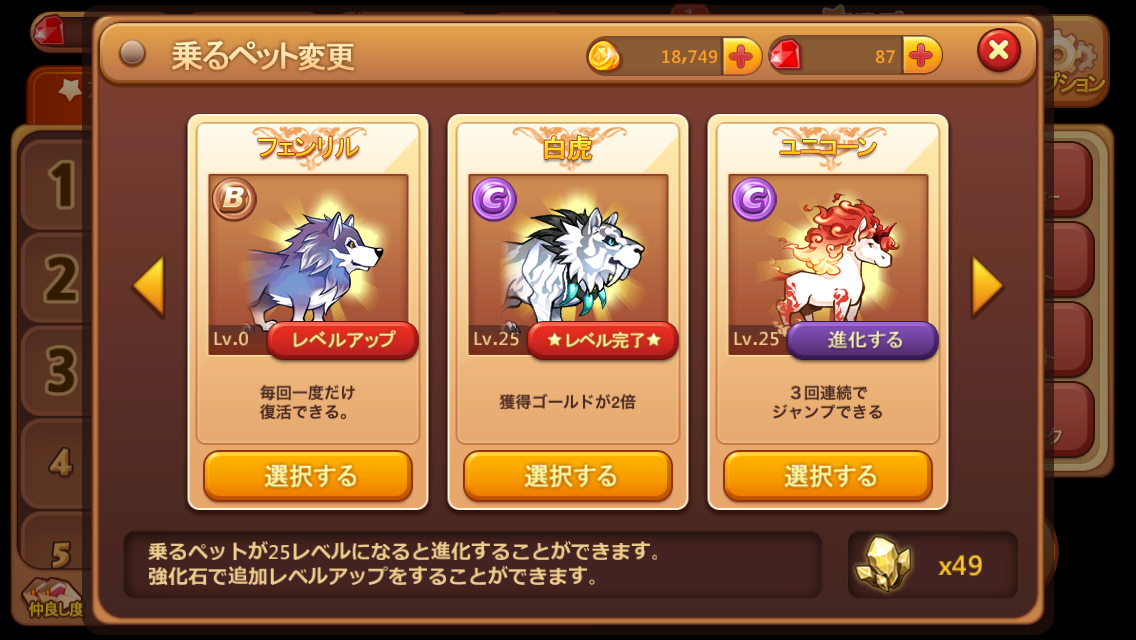This screenshot has width=1136, height=640.
Task: Add more rubies with plus button
Action: coord(922,57)
